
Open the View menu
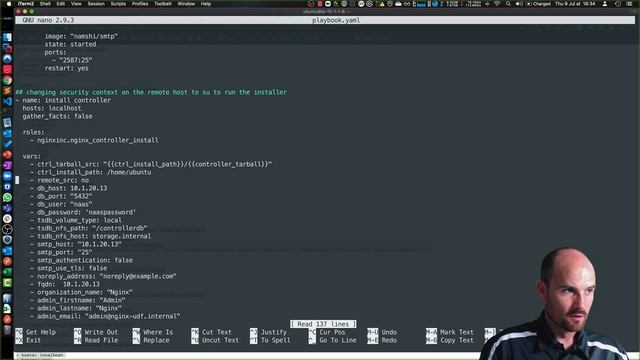click(76, 4)
